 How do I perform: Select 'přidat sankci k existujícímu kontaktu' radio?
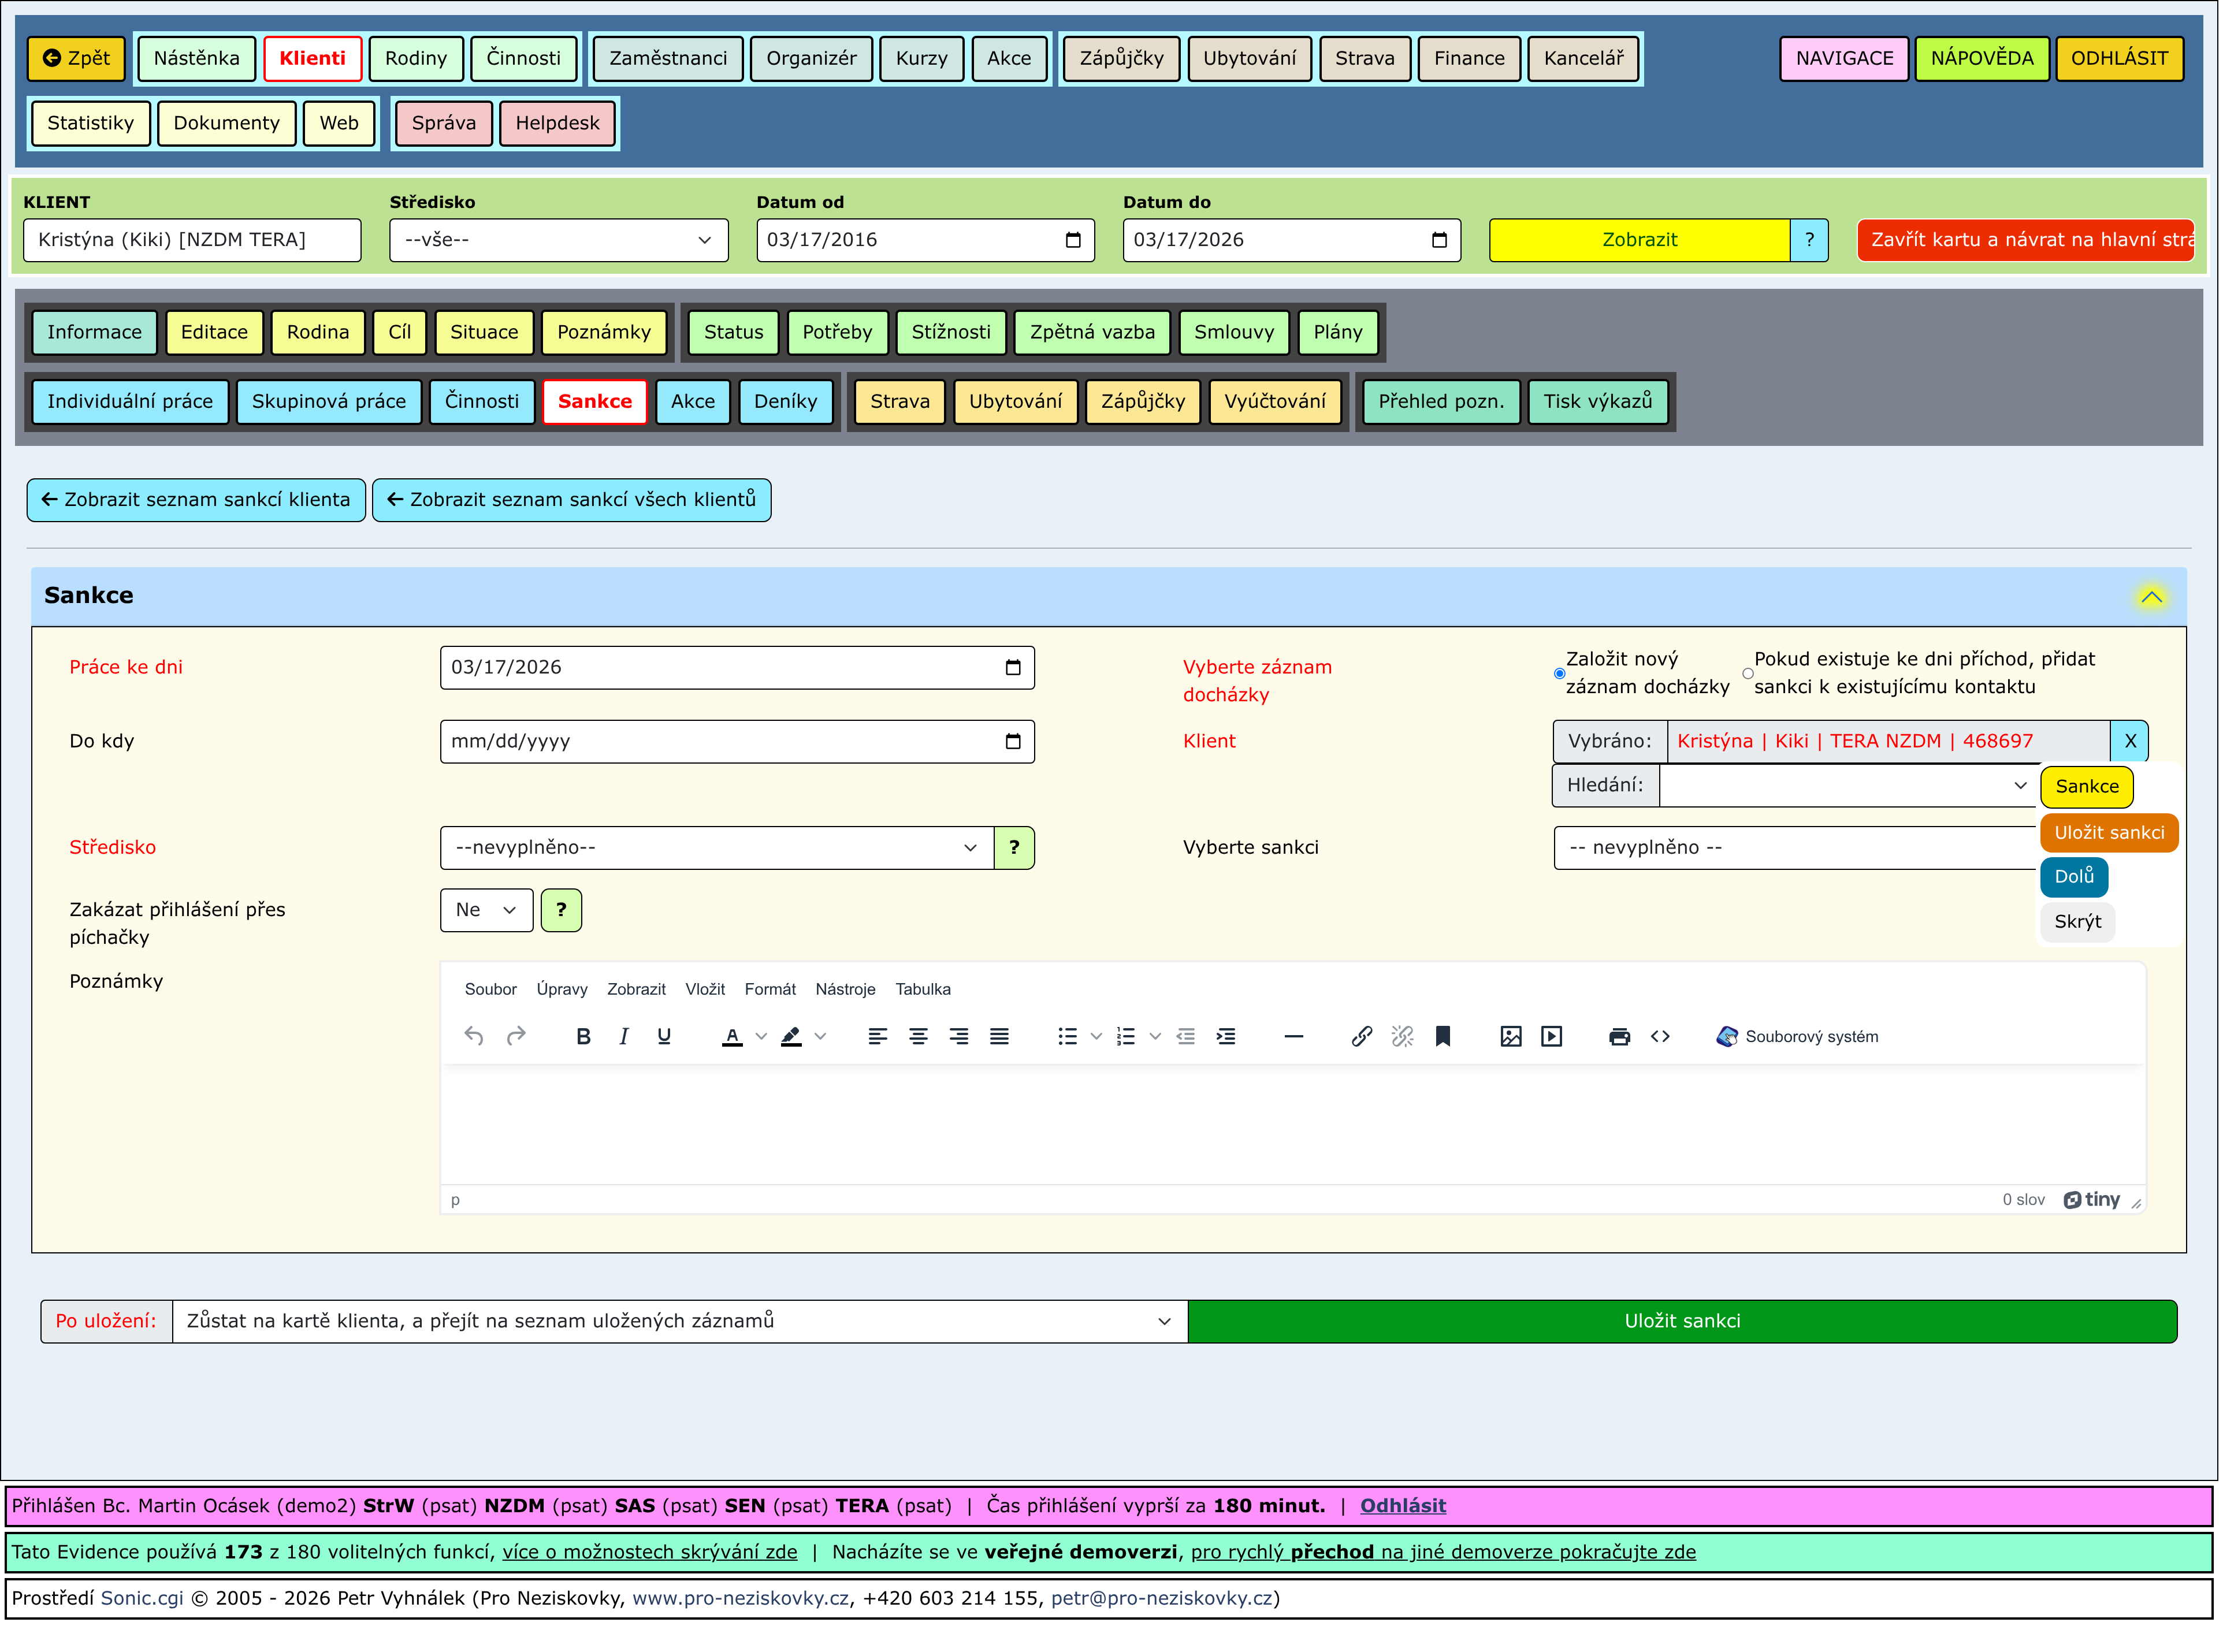click(1747, 674)
